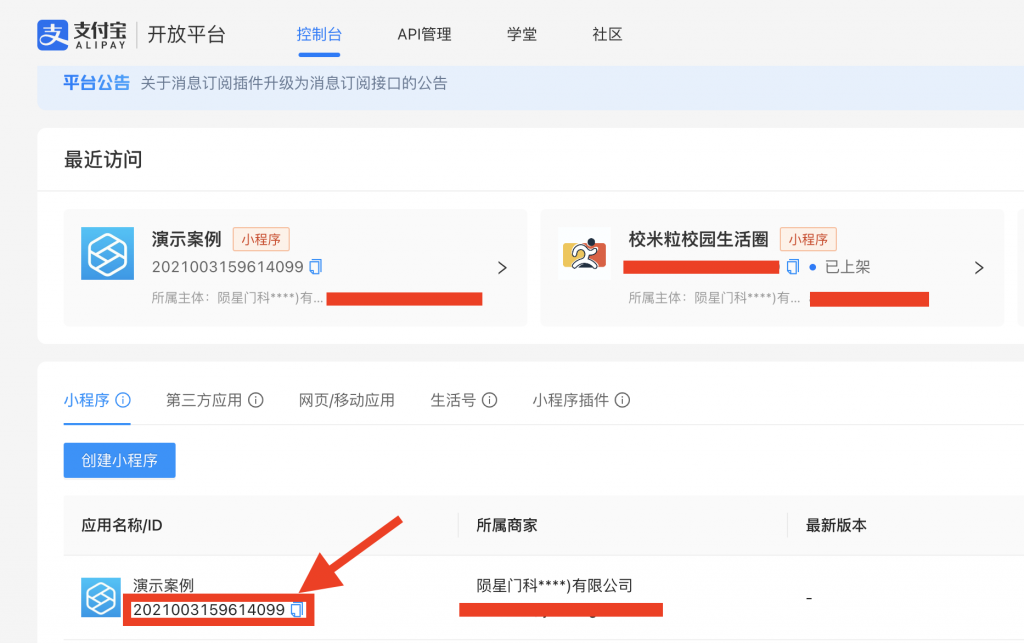Image resolution: width=1024 pixels, height=643 pixels.
Task: Click the 创建小程序 button
Action: [x=119, y=460]
